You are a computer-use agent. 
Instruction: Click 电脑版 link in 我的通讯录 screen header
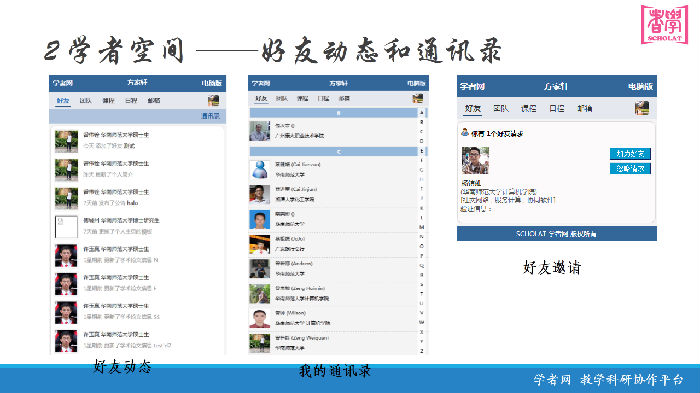[x=417, y=84]
